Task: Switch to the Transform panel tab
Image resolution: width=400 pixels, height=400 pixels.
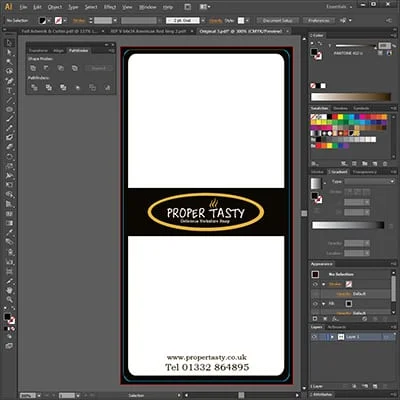Action: click(38, 51)
